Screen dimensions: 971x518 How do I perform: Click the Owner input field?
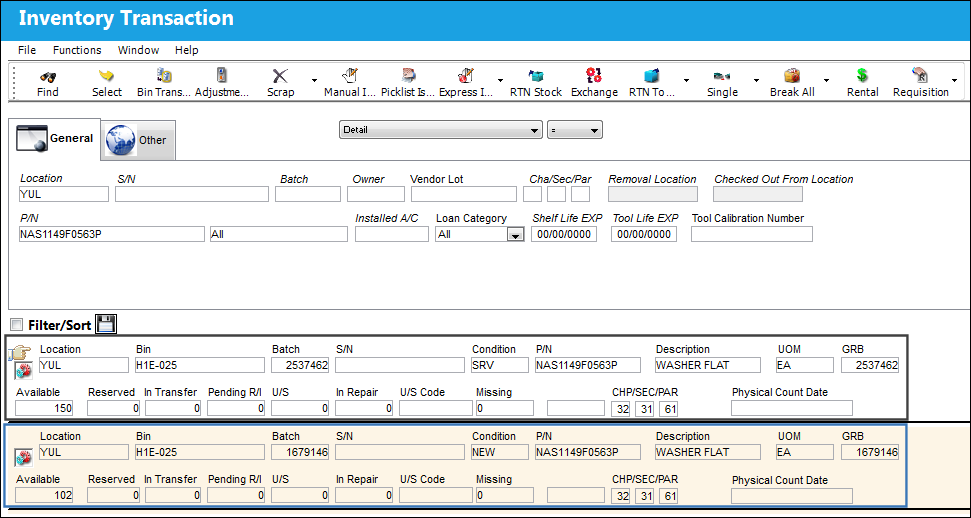tap(376, 194)
